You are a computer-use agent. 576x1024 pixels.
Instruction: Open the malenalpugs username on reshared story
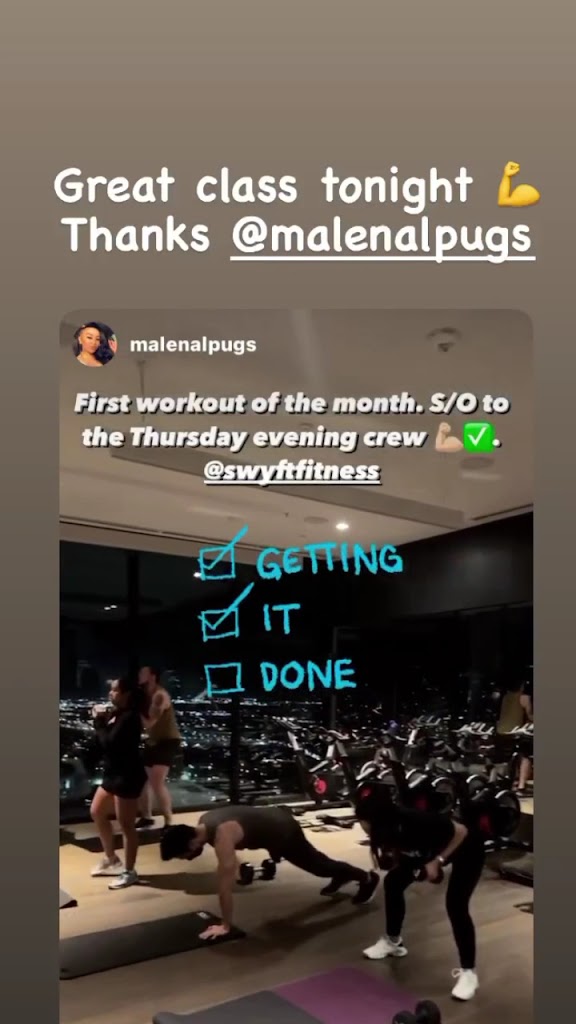pos(193,345)
